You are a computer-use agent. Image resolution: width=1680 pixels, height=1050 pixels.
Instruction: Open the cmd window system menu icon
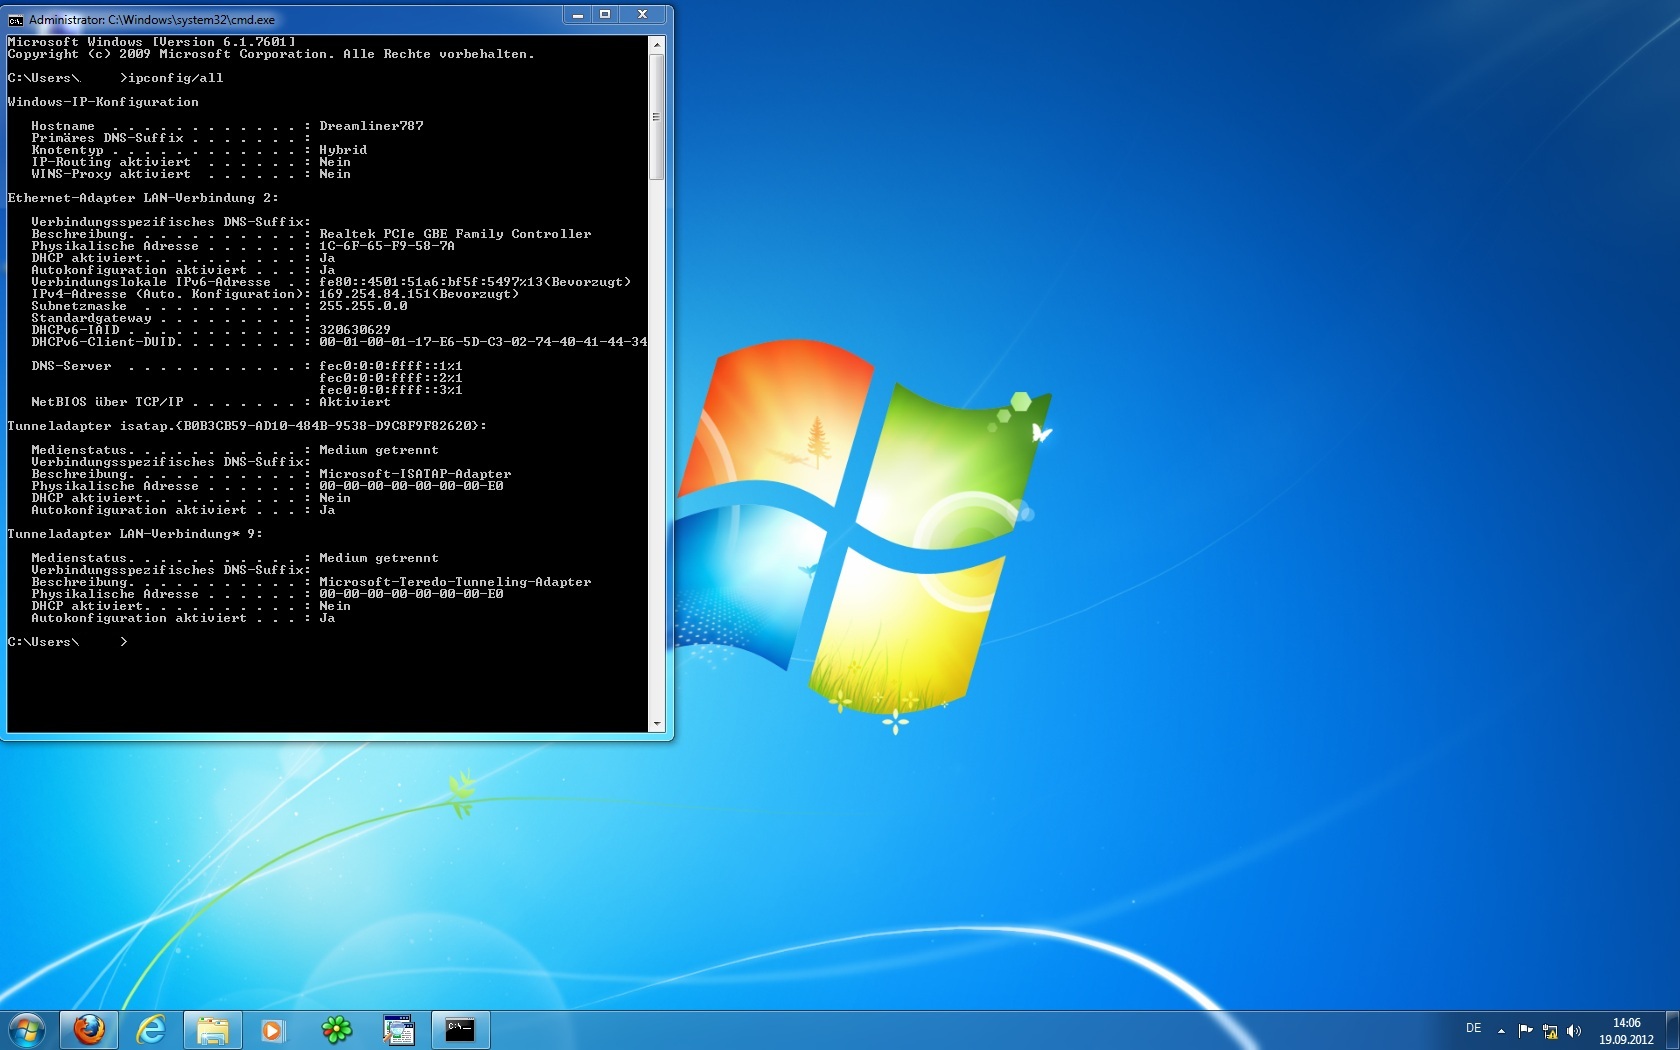click(x=16, y=19)
